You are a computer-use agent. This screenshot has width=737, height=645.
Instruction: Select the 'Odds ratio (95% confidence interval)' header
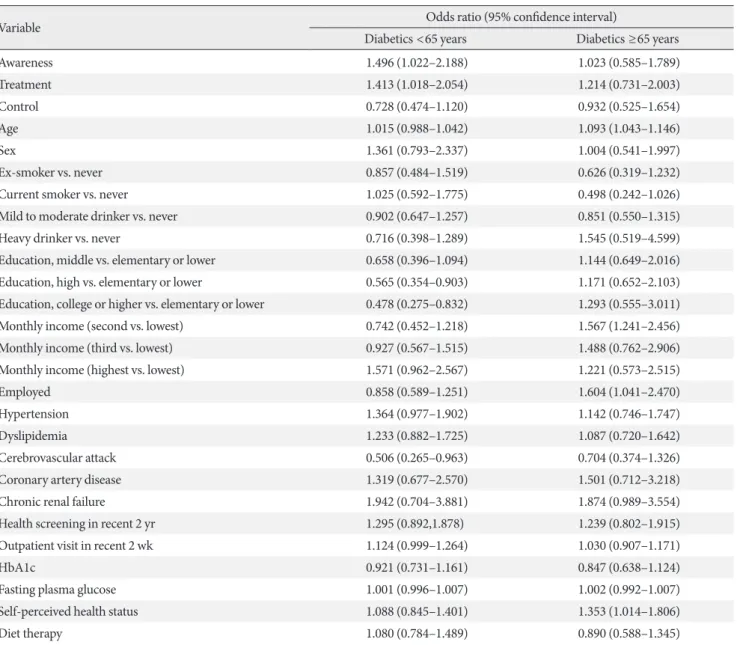521,17
